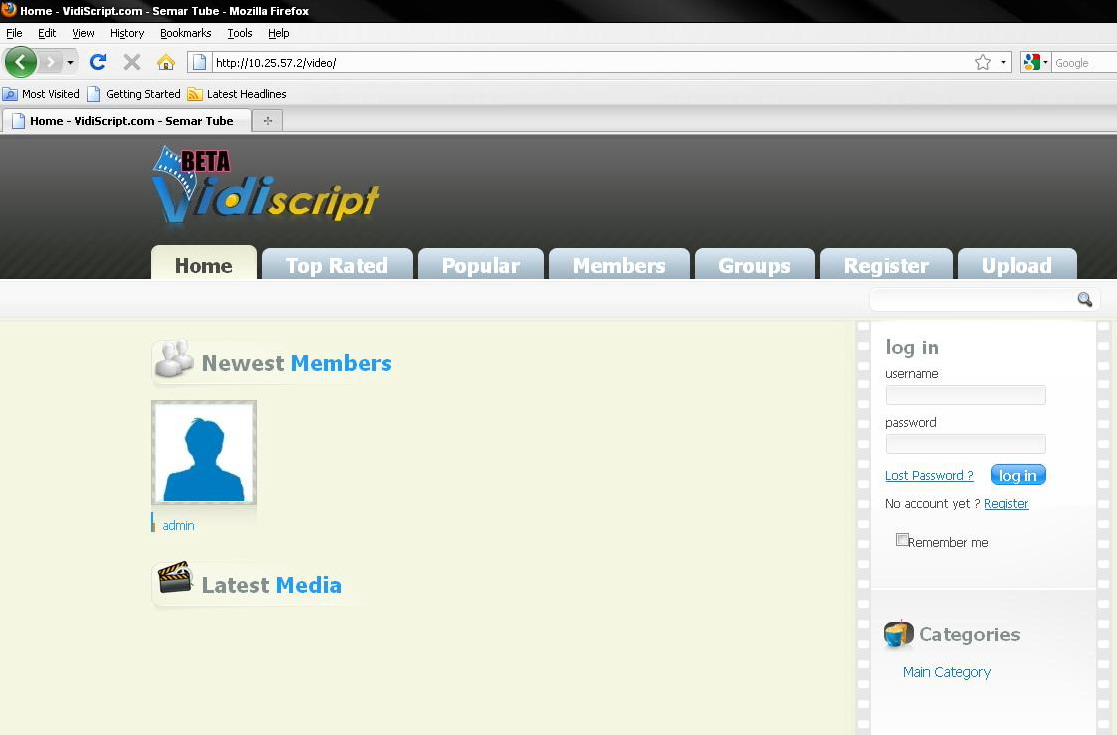Click the Categories box icon
The image size is (1117, 735).
(898, 633)
